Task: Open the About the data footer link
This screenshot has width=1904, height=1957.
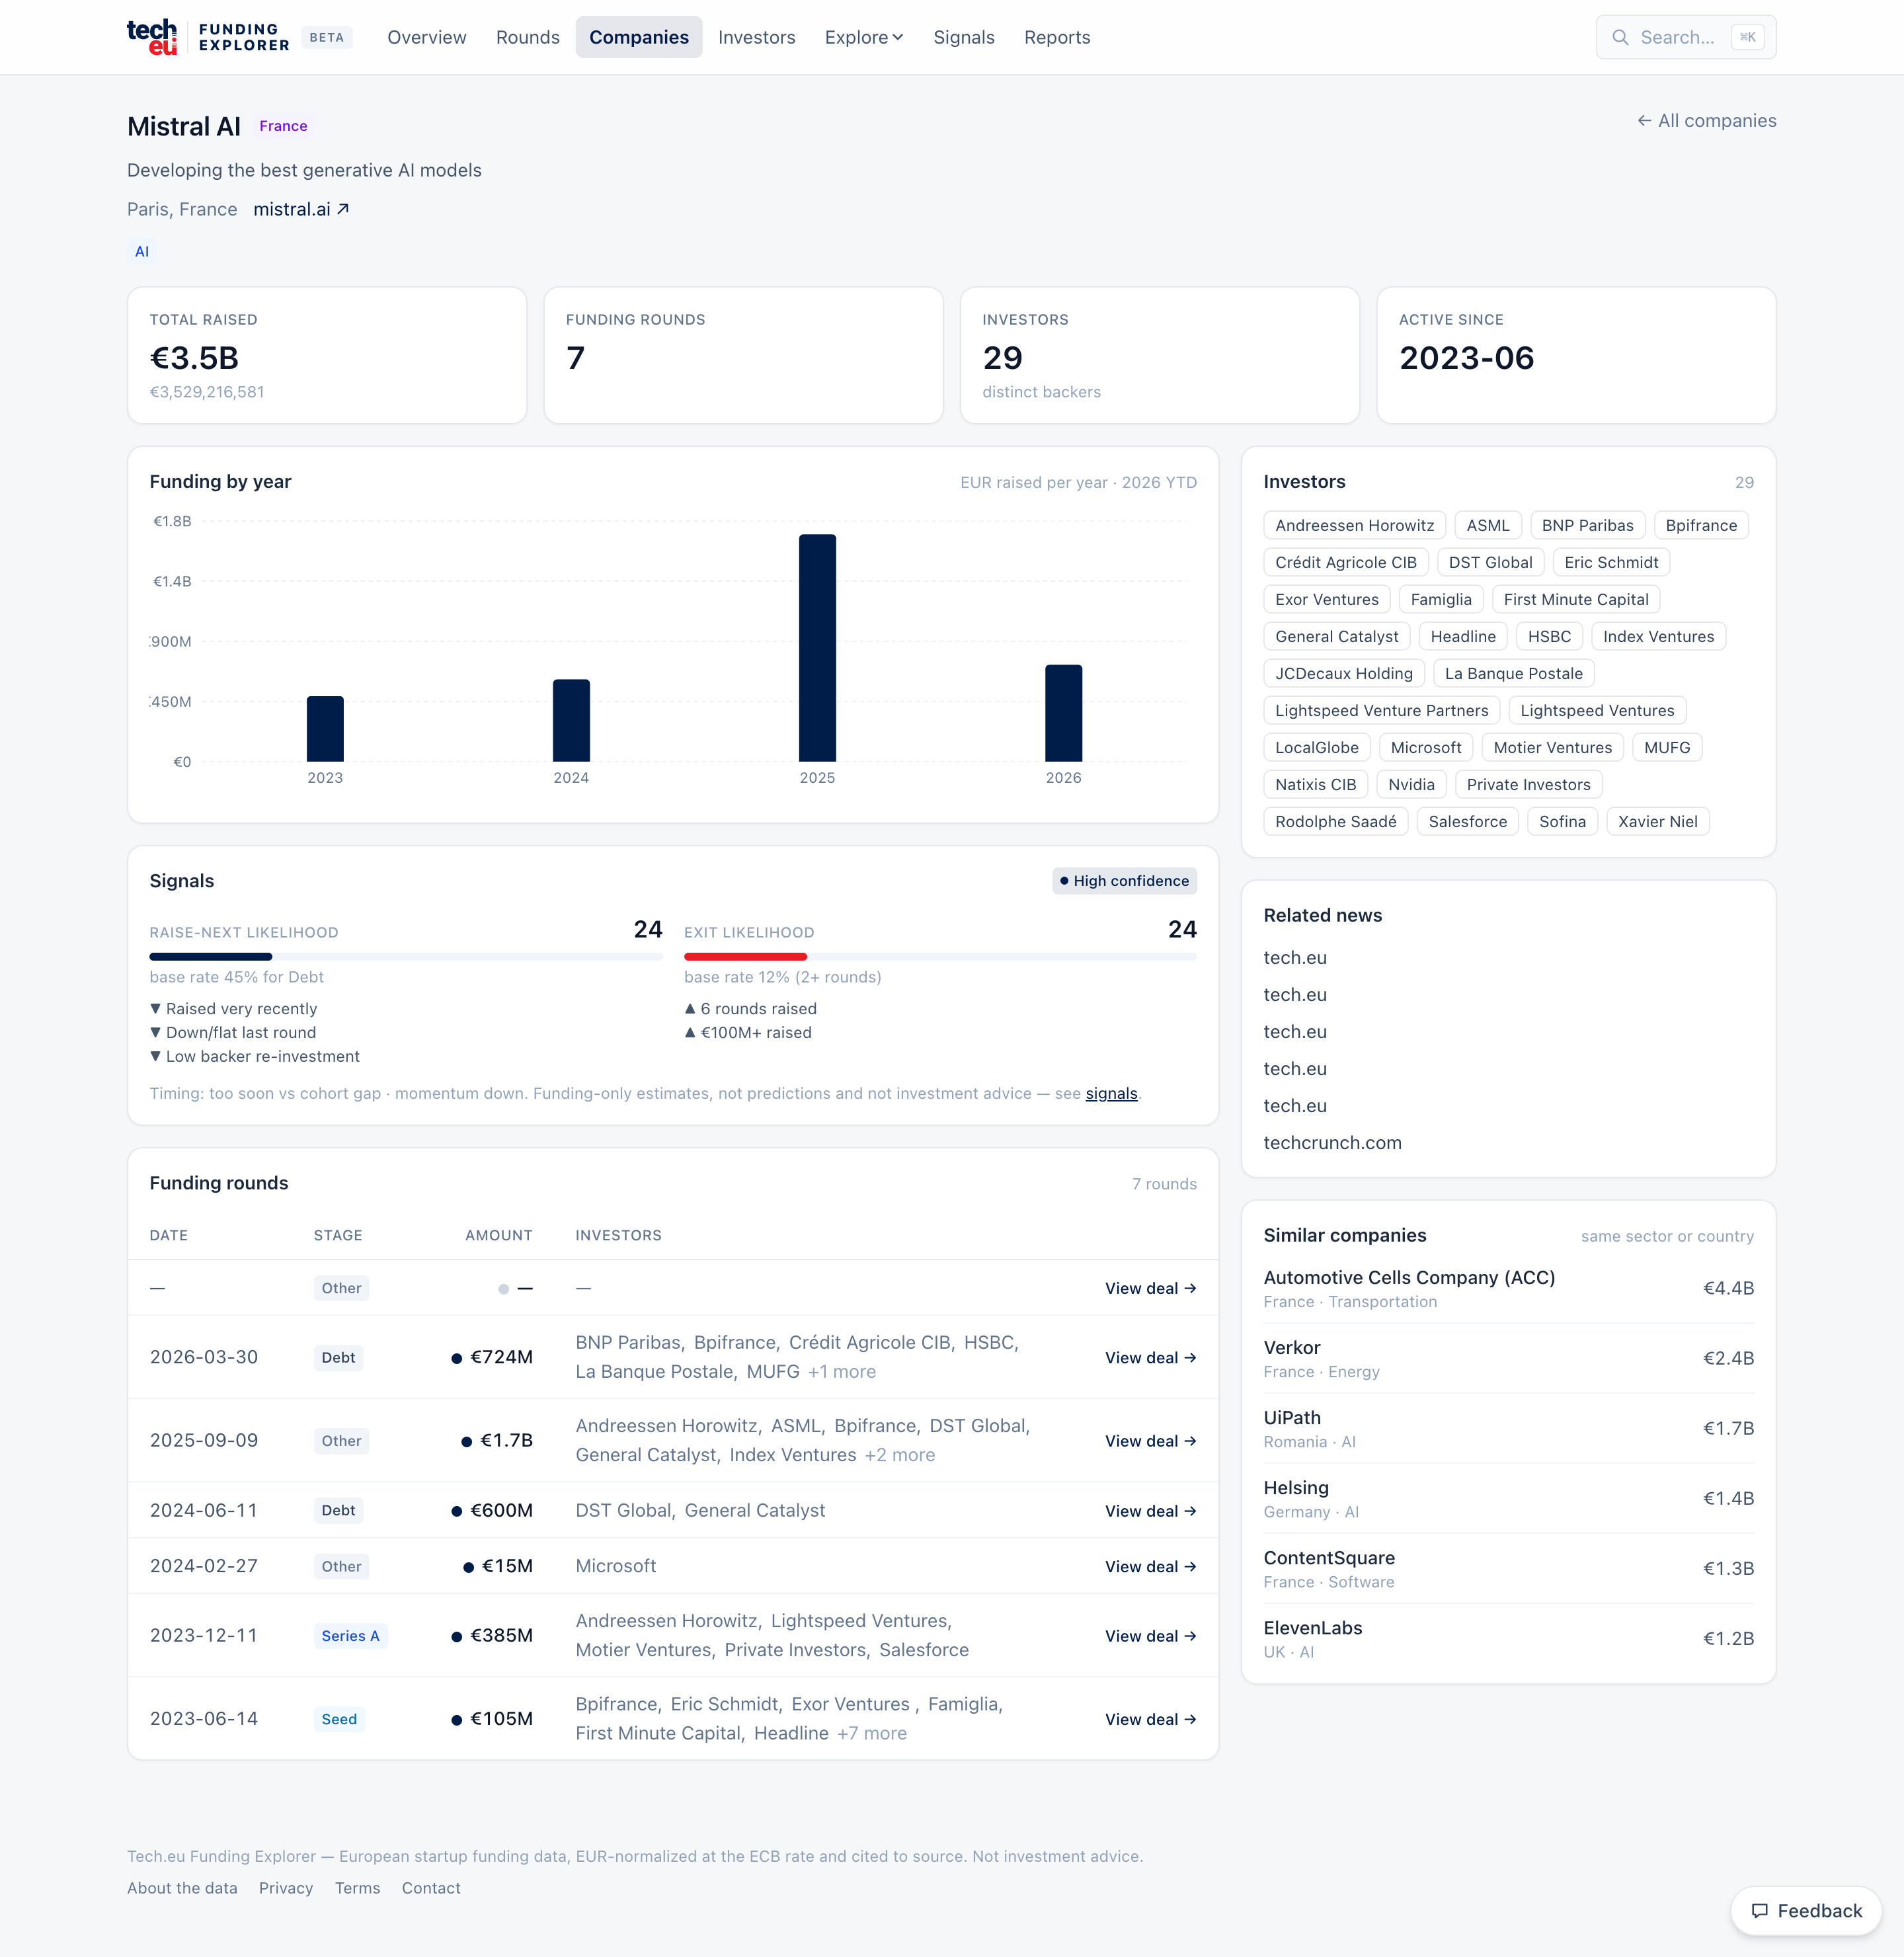Action: point(182,1887)
